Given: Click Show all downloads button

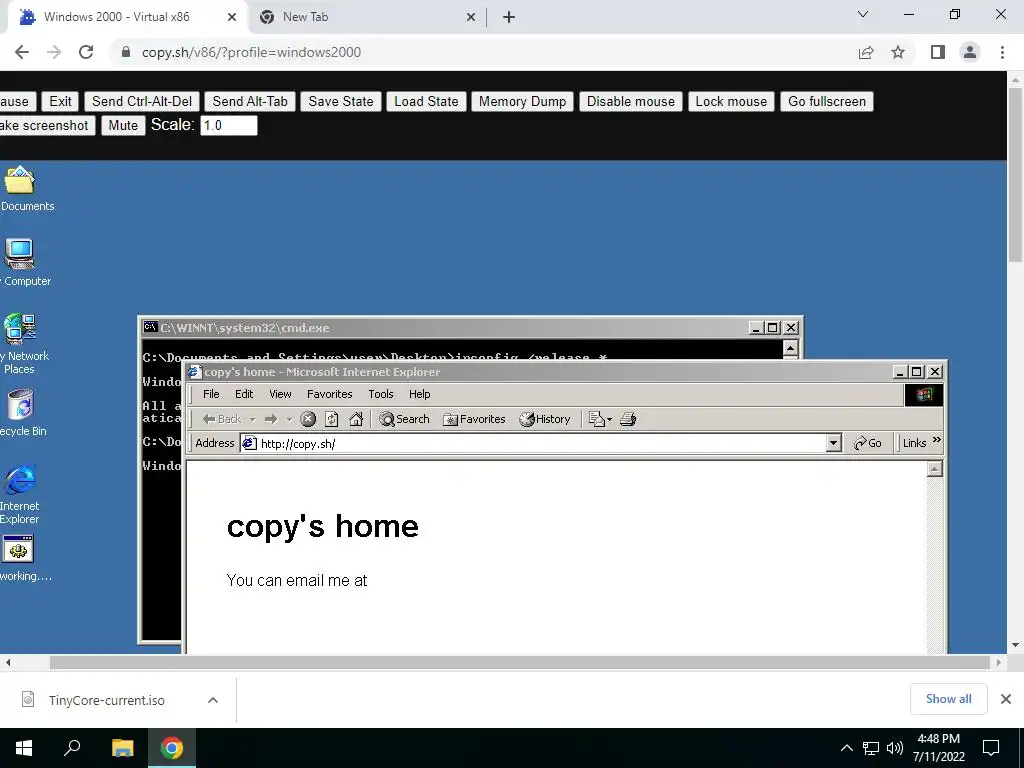Looking at the screenshot, I should (x=948, y=699).
